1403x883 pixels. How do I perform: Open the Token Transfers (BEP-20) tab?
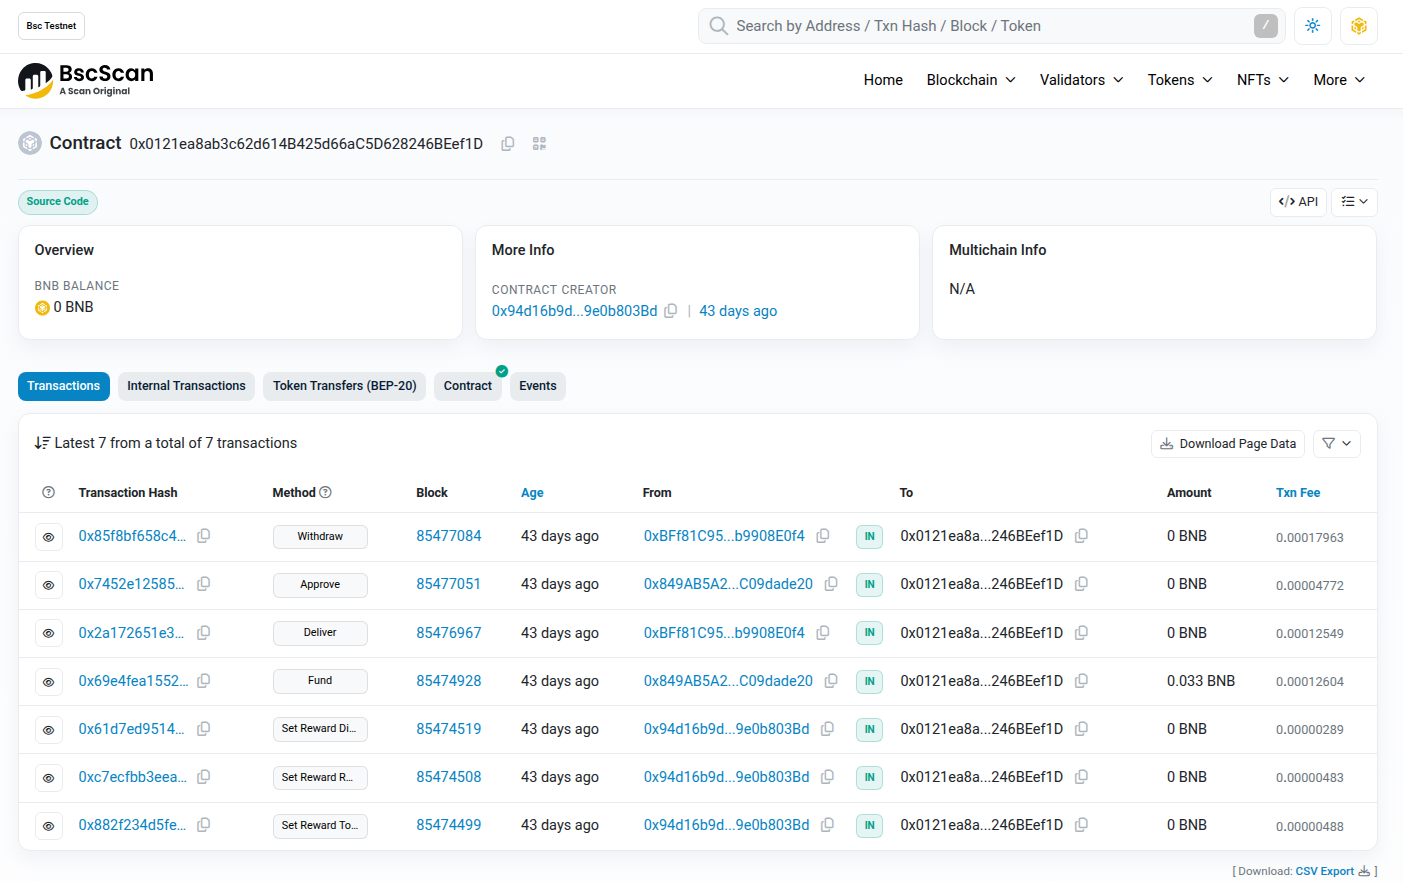pyautogui.click(x=345, y=386)
